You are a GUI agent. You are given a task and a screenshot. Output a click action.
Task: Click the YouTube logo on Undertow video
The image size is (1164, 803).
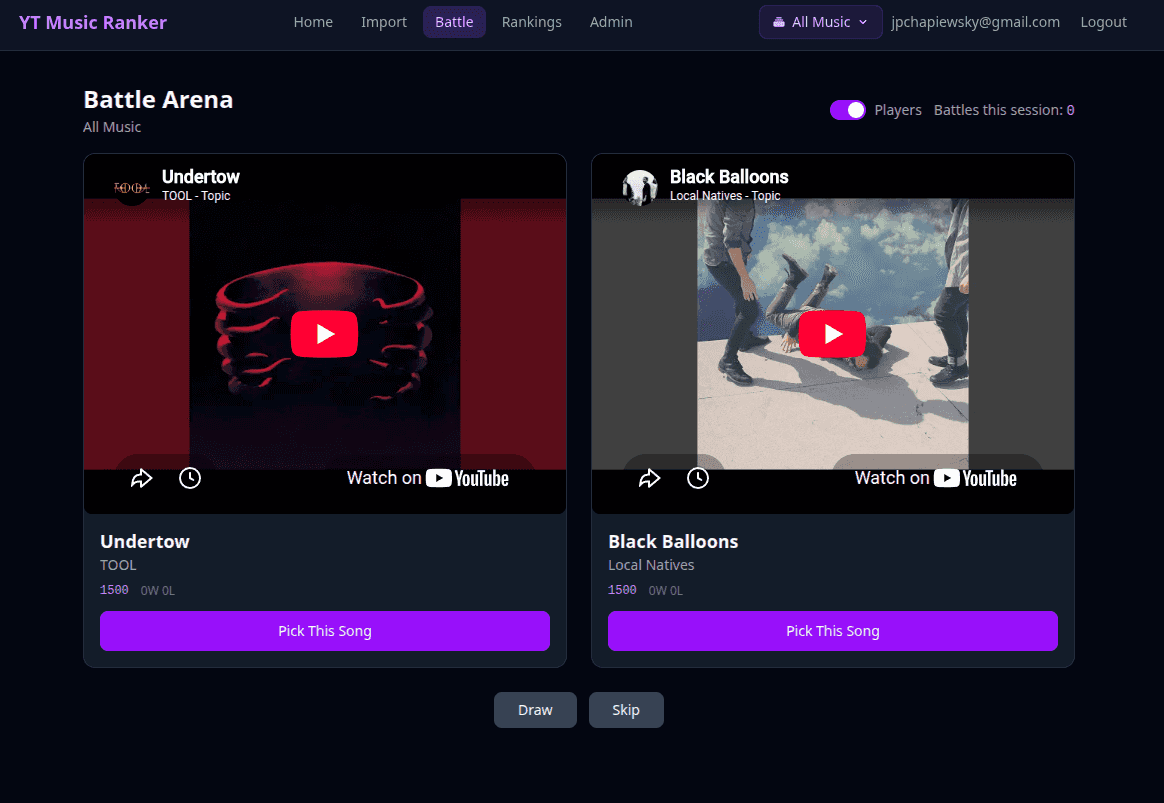[467, 478]
